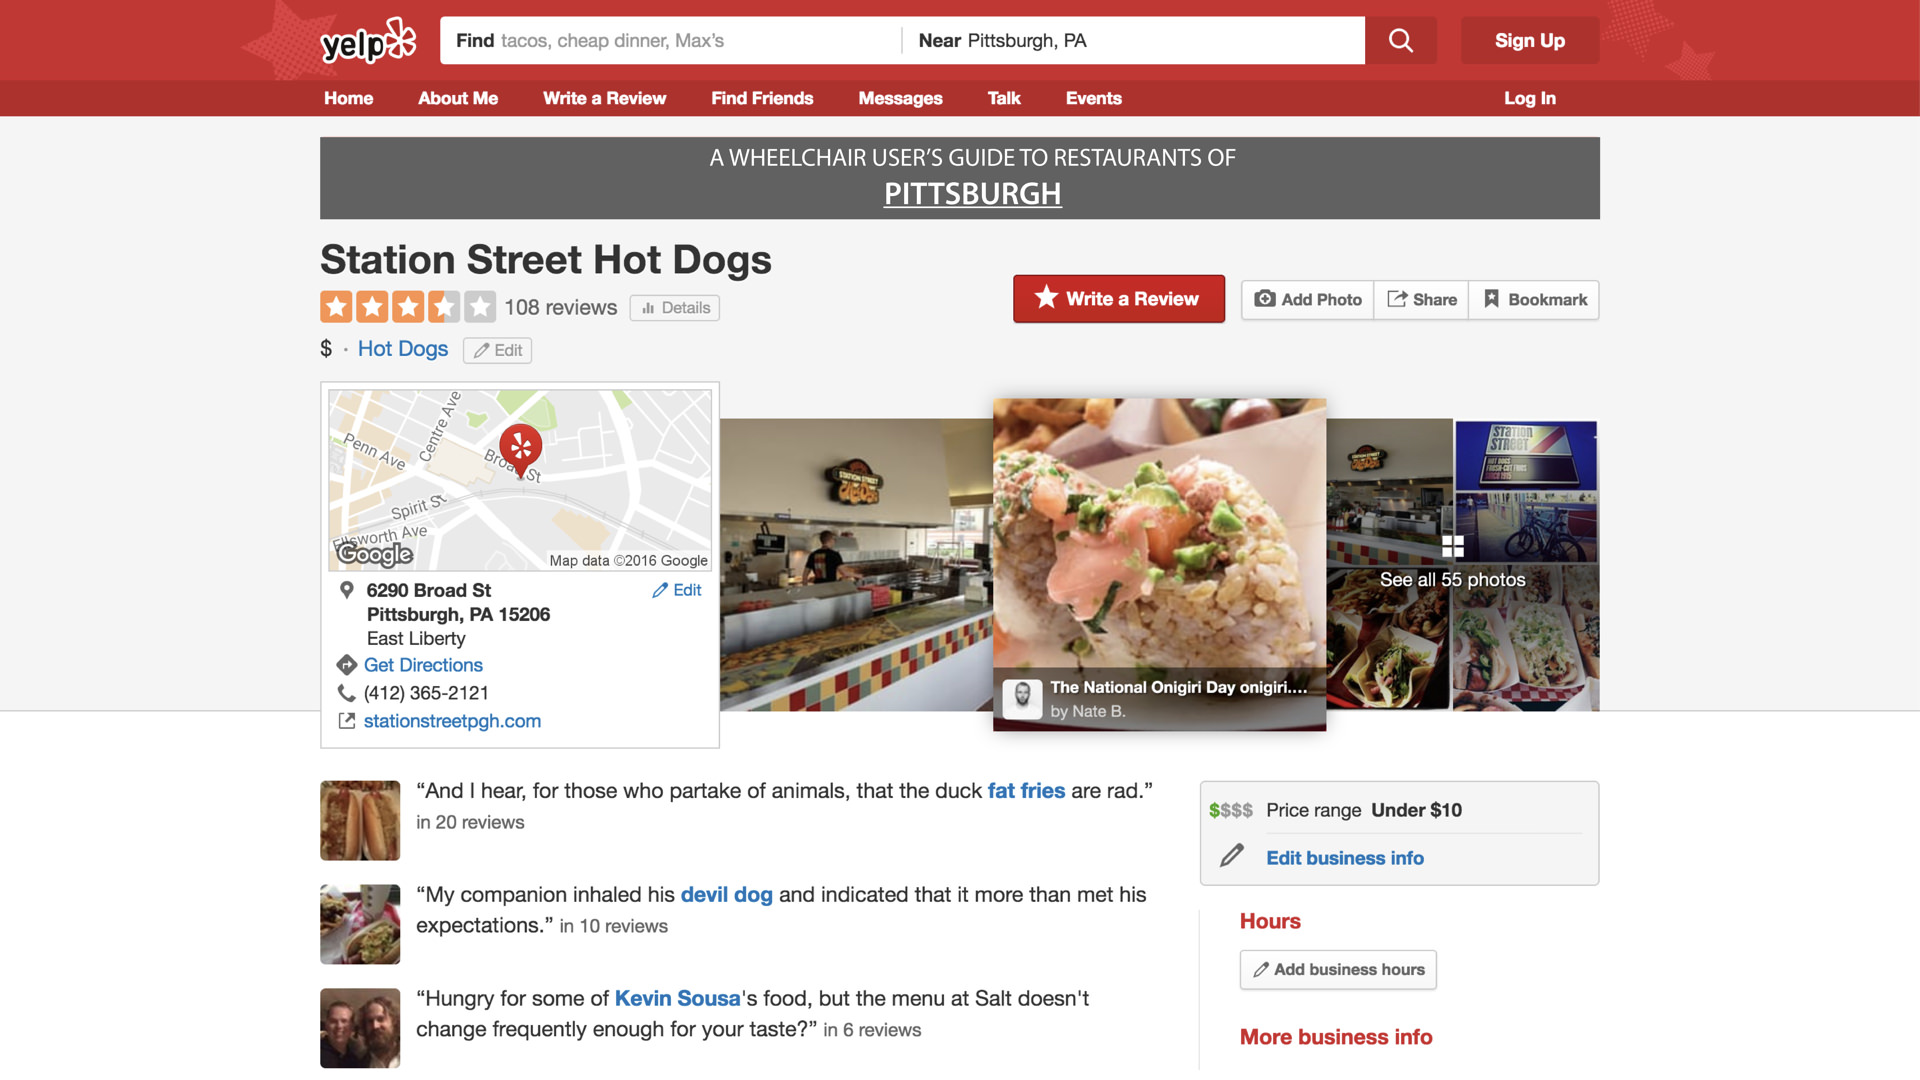Viewport: 1920px width, 1080px height.
Task: Click the red map pin marker
Action: (x=521, y=448)
